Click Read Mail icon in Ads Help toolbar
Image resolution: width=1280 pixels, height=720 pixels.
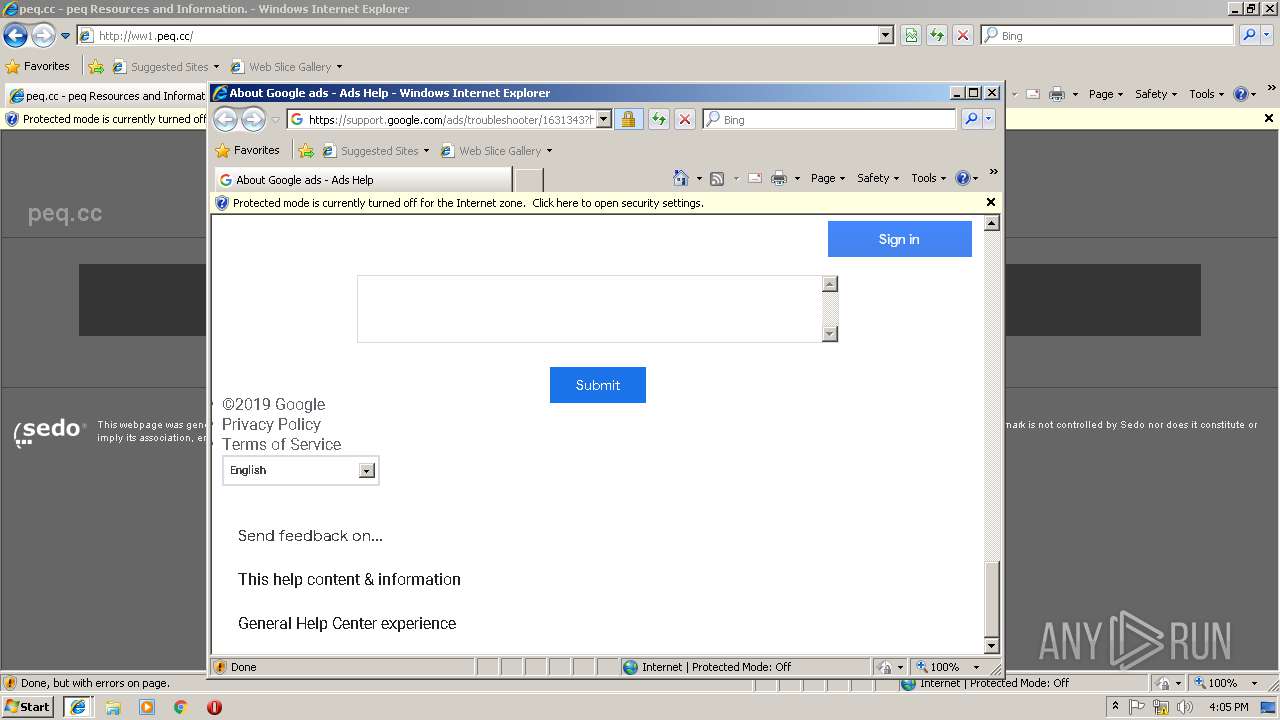(755, 178)
